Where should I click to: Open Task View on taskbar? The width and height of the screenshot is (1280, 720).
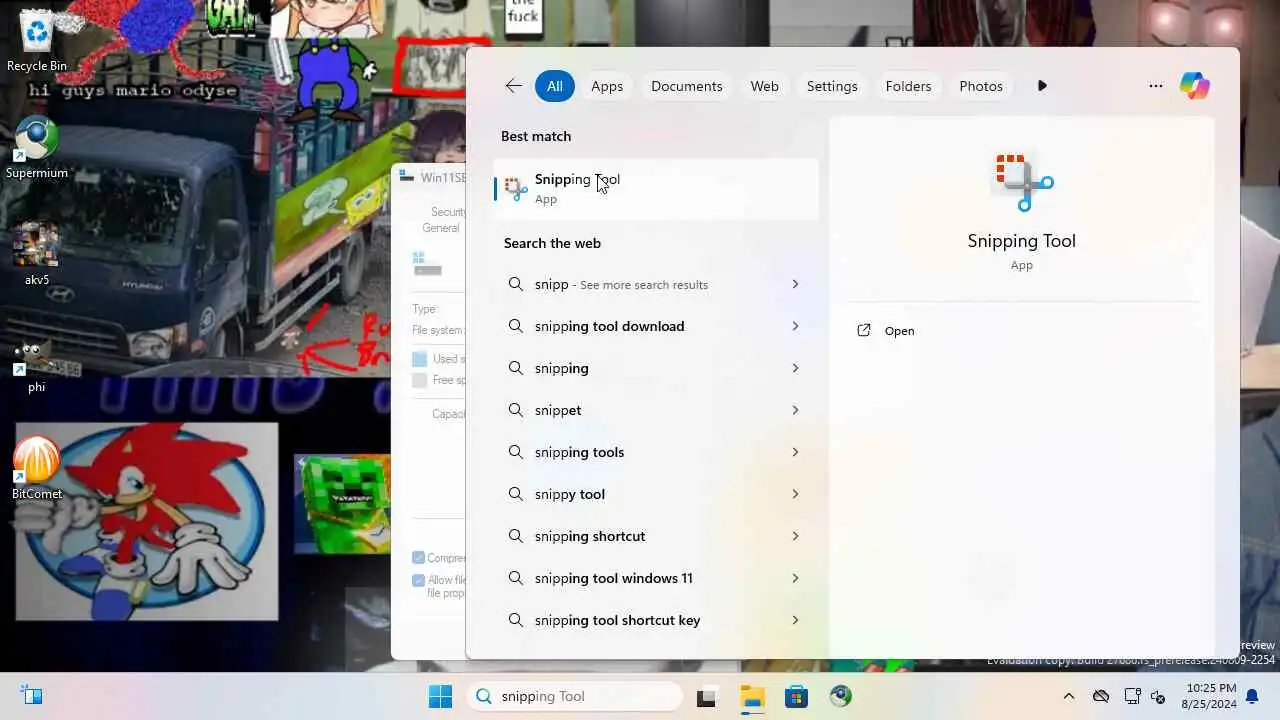pyautogui.click(x=707, y=696)
